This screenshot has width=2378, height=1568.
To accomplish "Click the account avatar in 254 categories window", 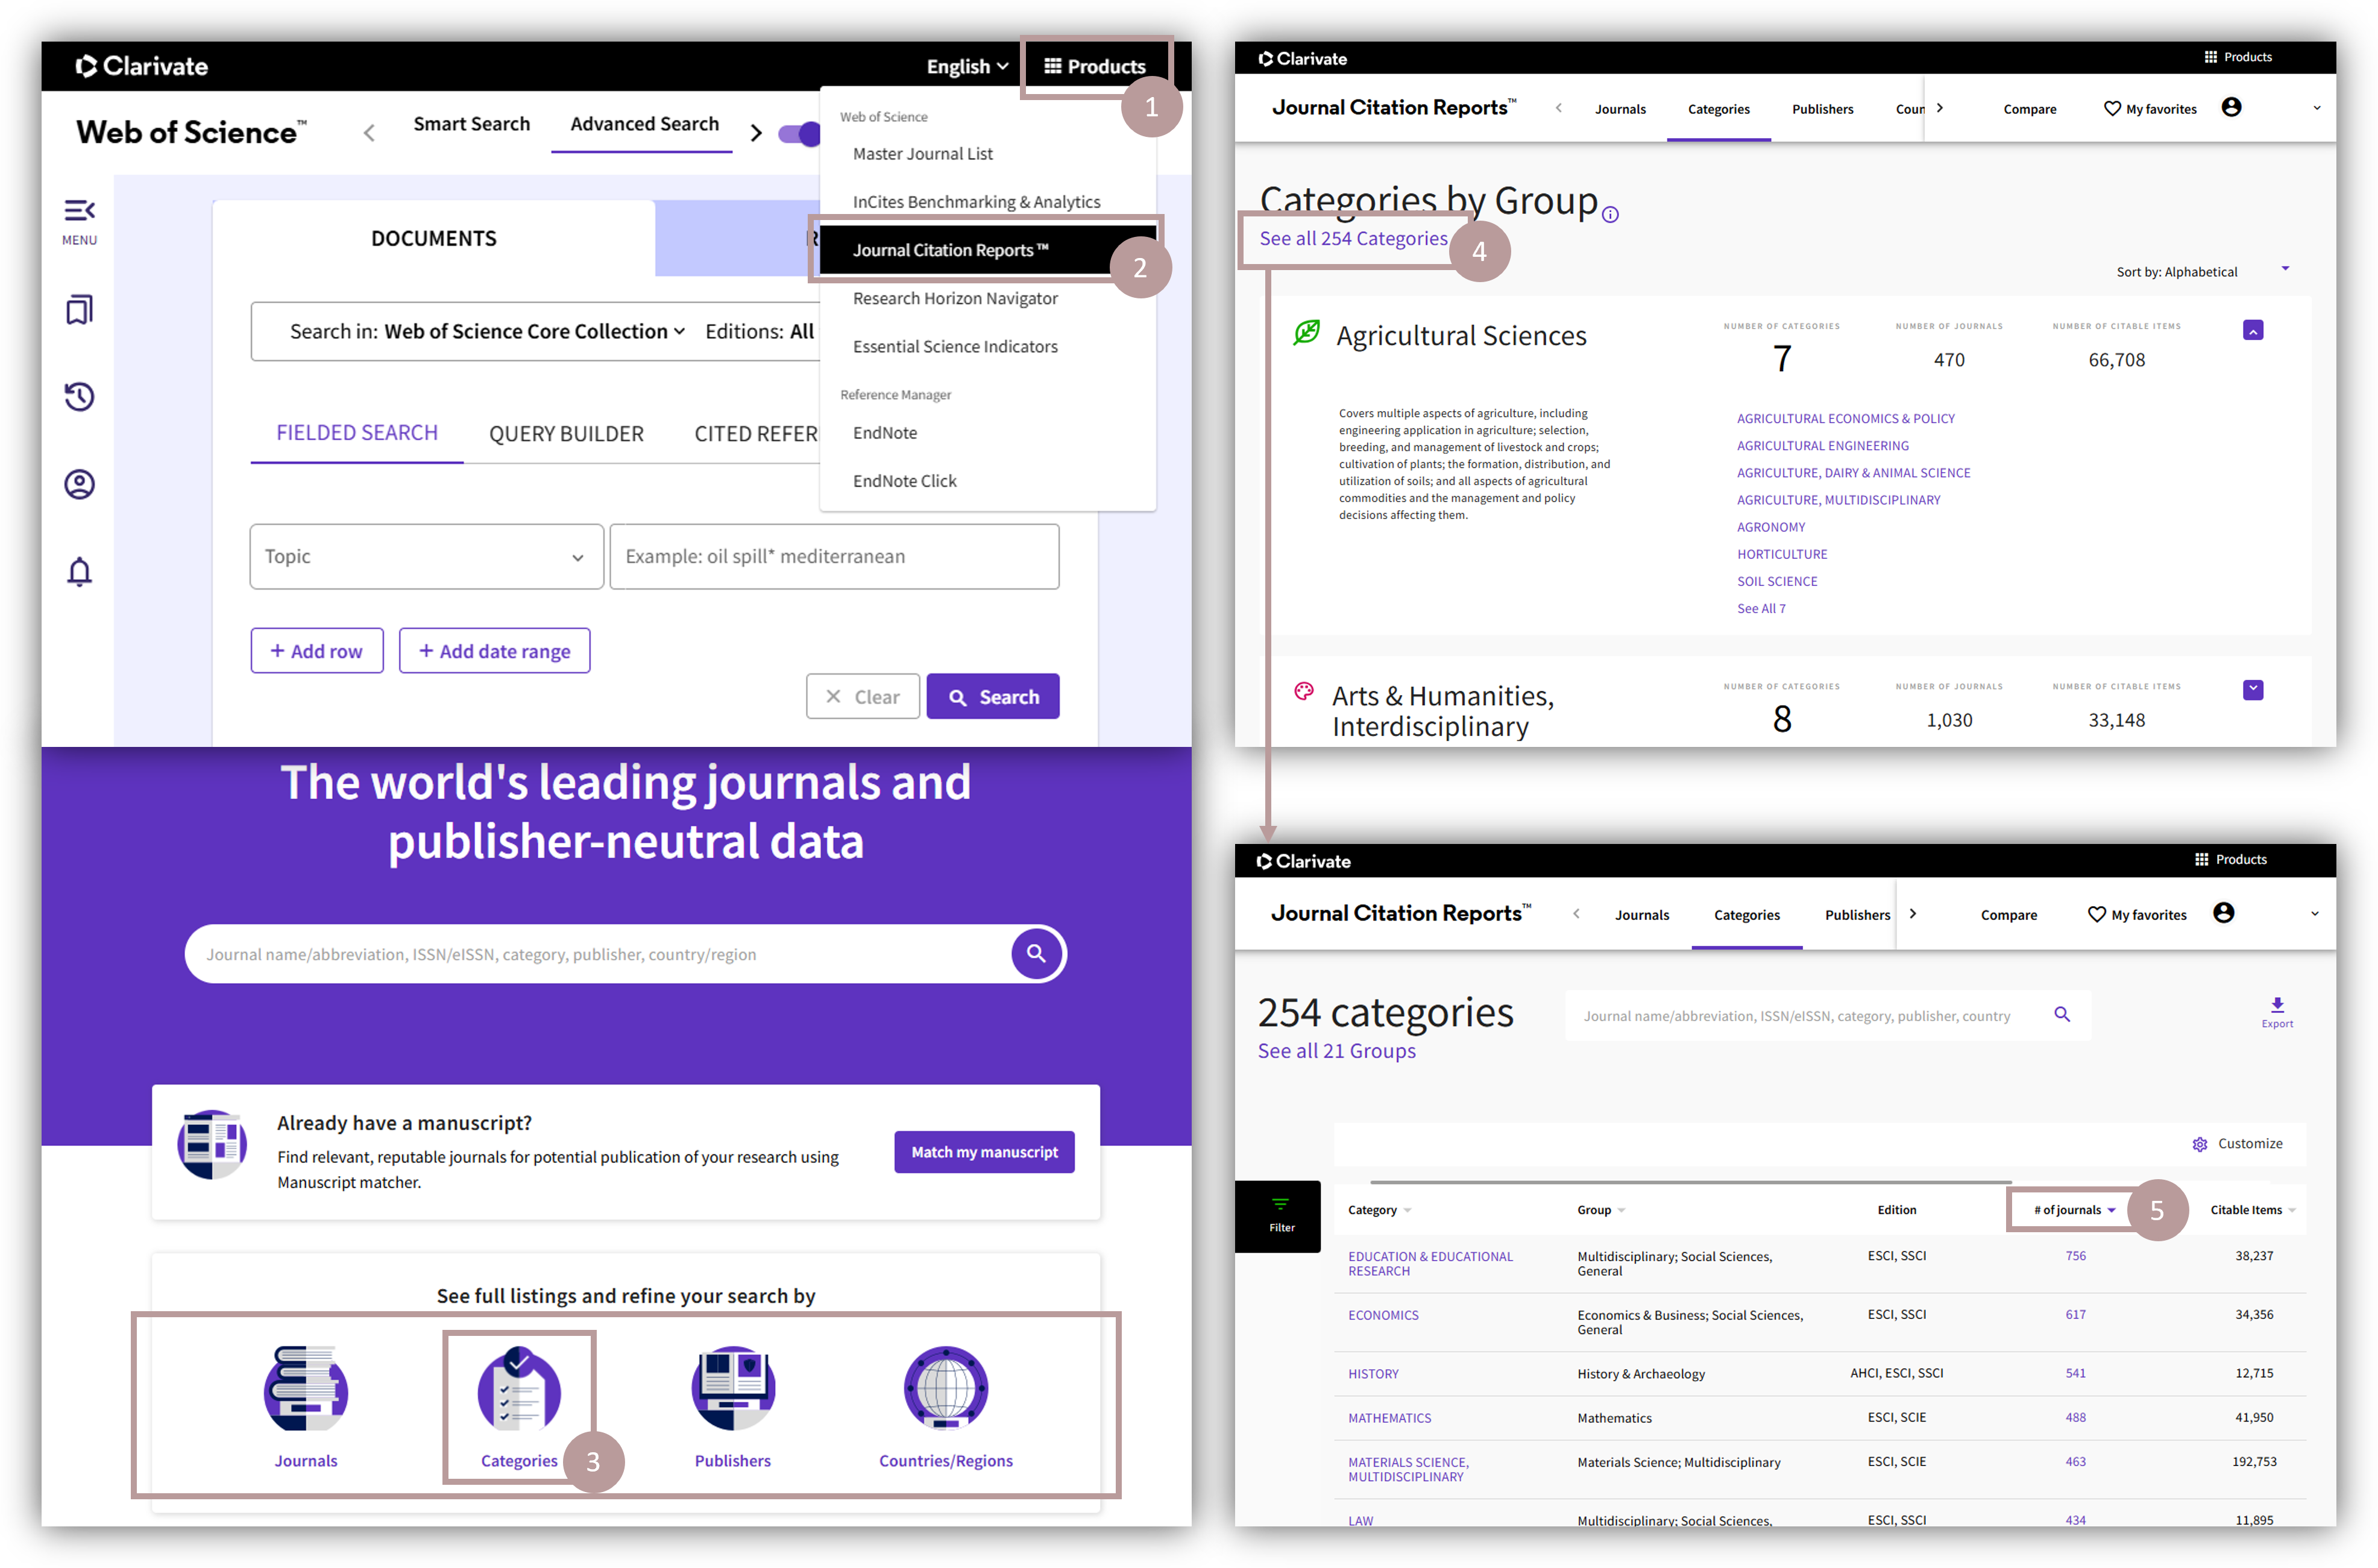I will click(x=2224, y=912).
